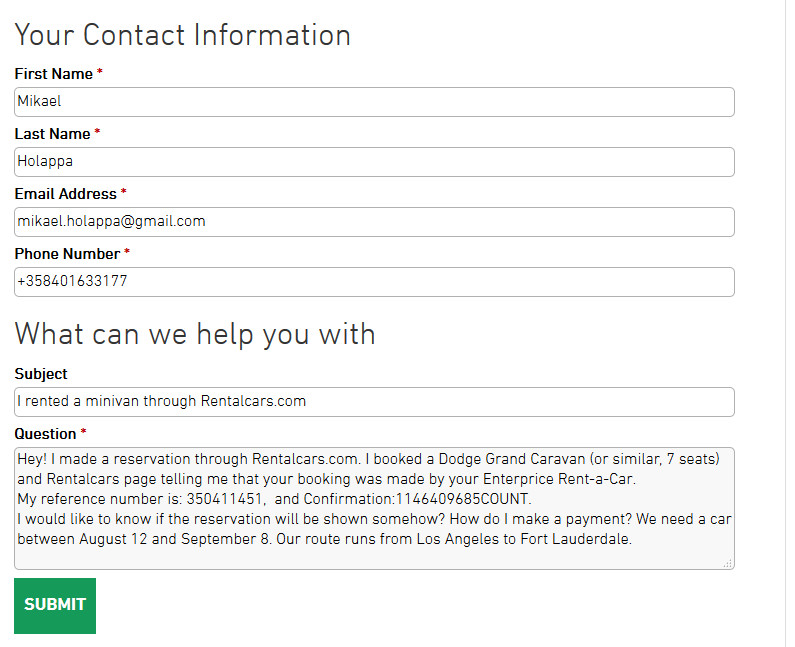Click the Phone Number label
This screenshot has width=795, height=647.
67,254
